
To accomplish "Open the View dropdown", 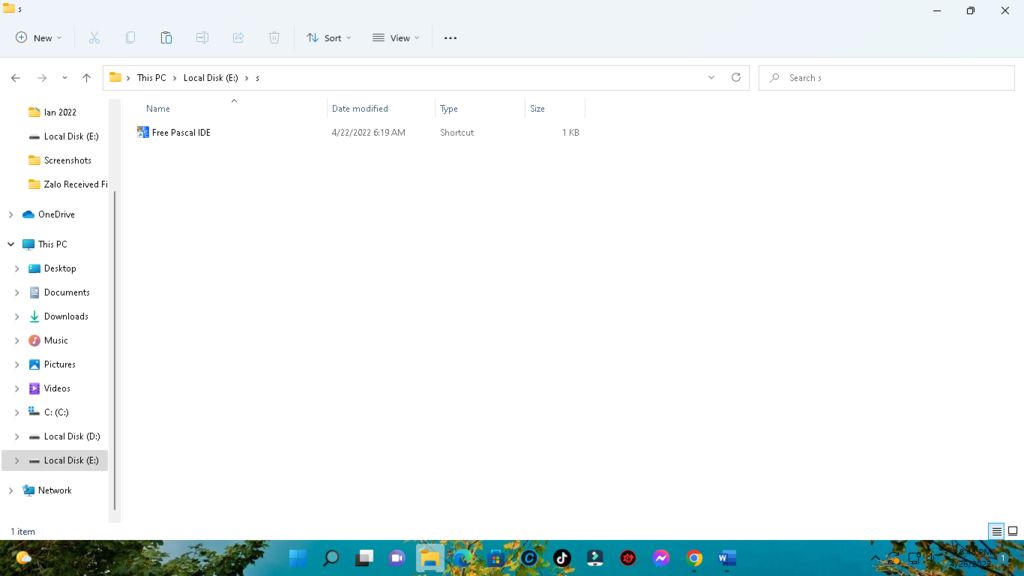I will pos(396,38).
